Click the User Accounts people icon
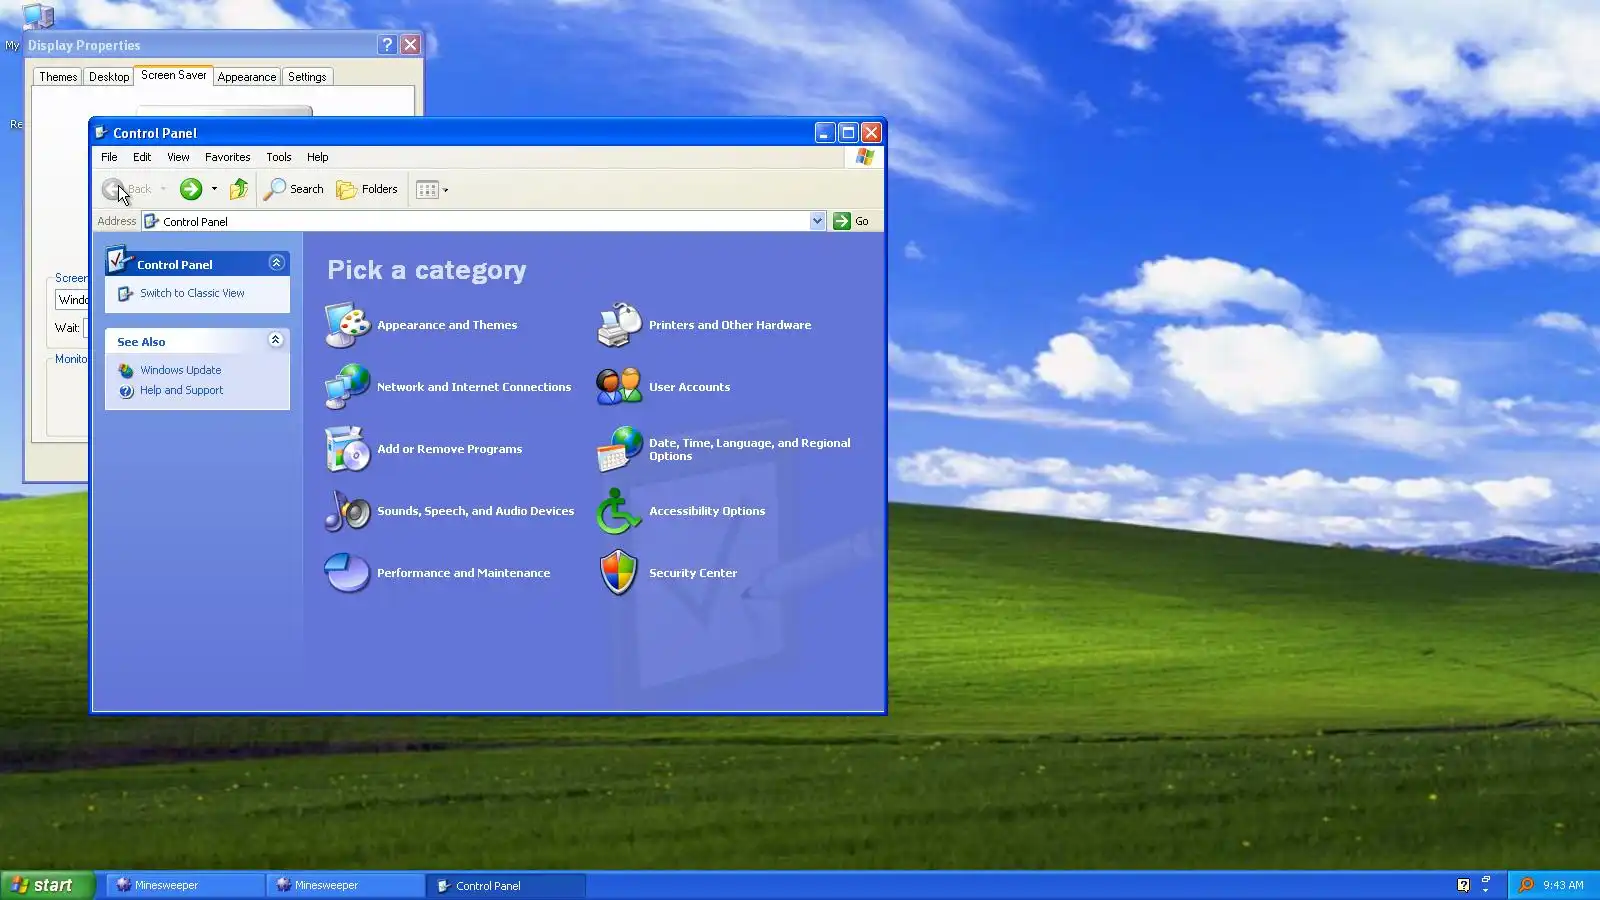The image size is (1600, 900). coord(620,387)
